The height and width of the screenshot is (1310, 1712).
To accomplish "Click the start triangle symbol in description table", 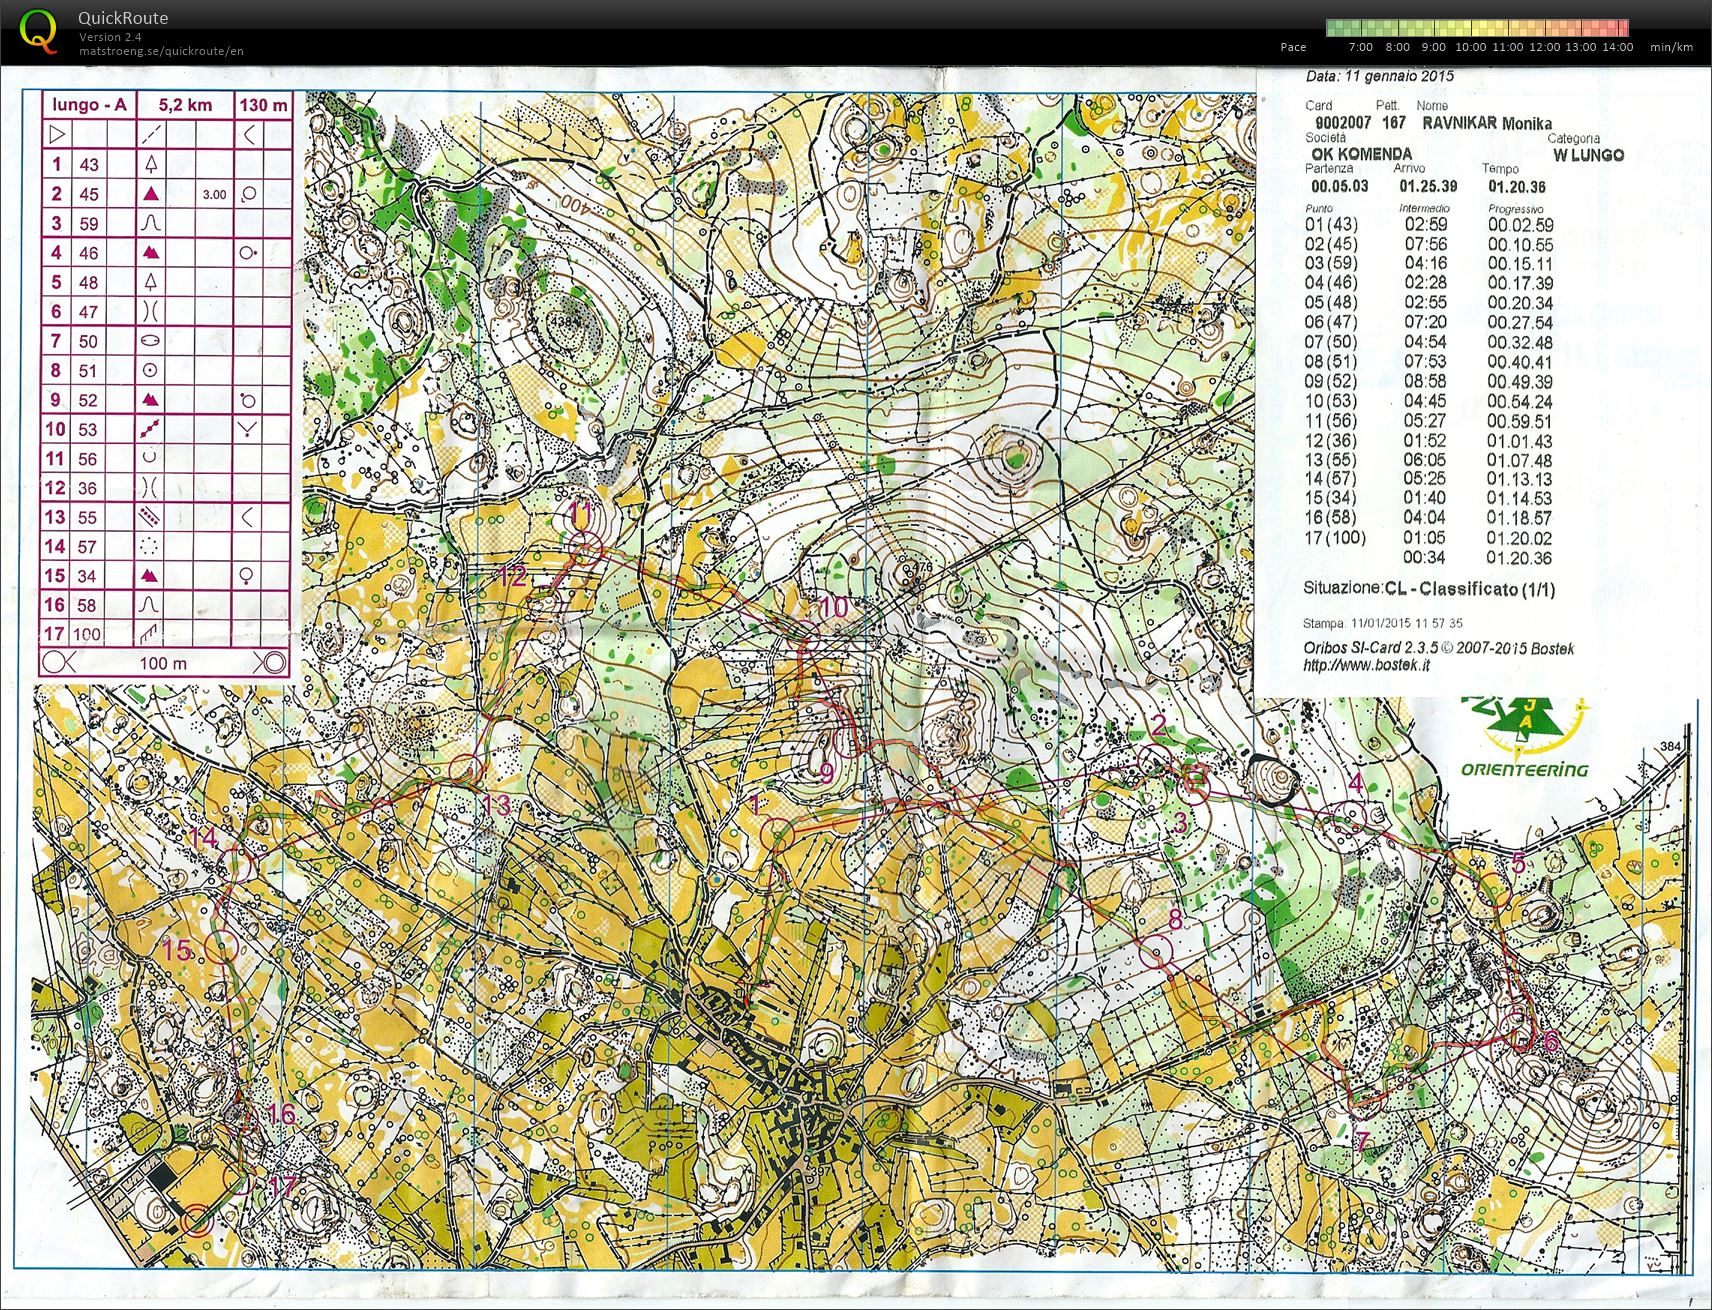I will (56, 134).
